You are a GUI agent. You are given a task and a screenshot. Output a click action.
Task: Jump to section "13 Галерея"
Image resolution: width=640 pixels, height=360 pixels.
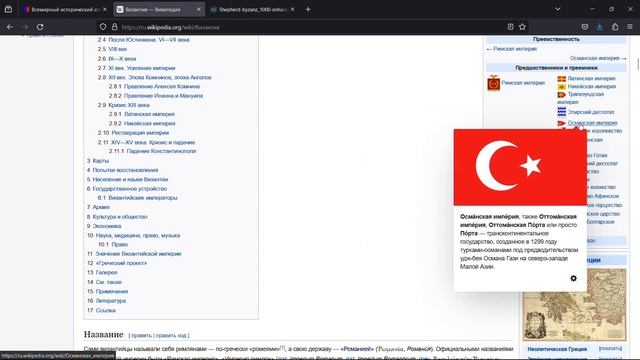click(102, 273)
